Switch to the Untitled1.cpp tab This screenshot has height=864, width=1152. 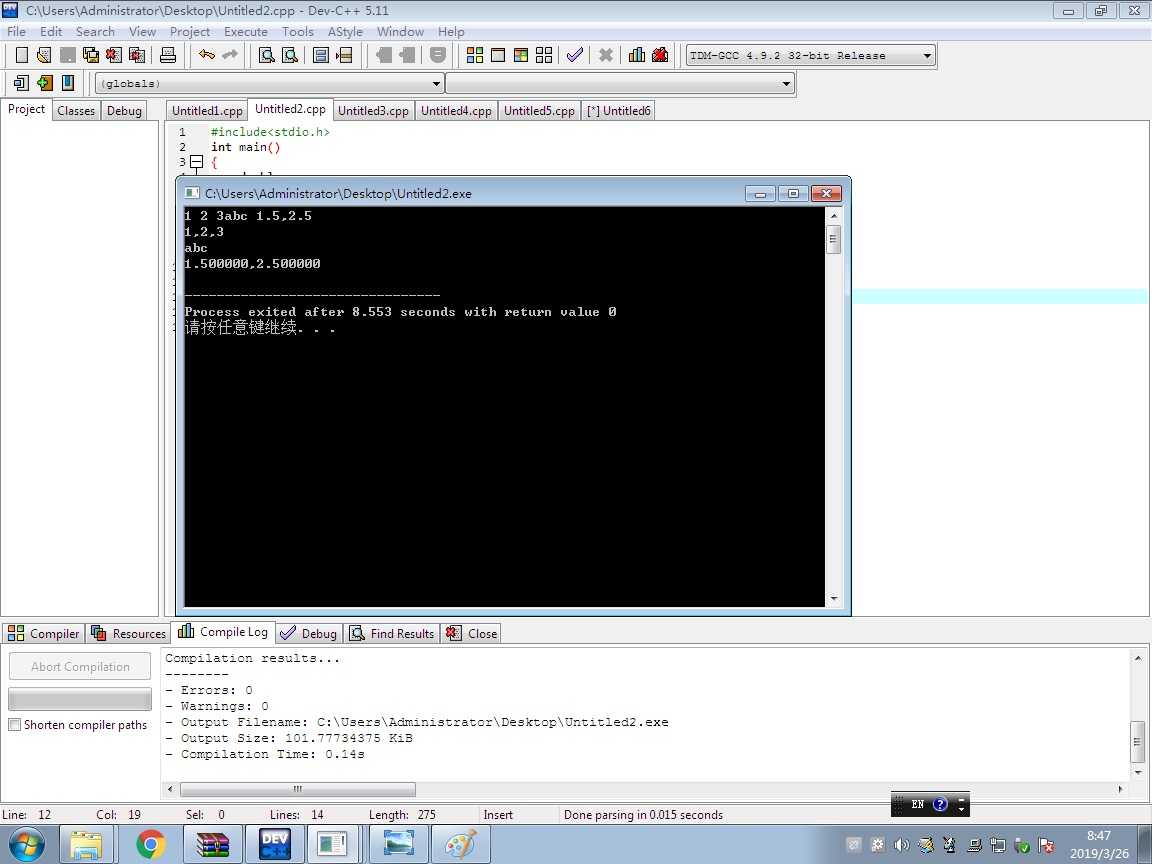click(207, 111)
